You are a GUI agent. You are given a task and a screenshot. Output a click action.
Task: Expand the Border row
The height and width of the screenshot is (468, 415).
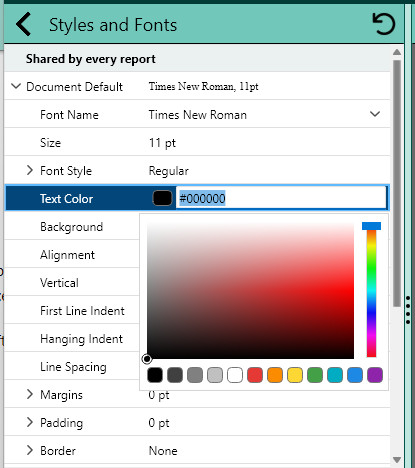coord(30,450)
